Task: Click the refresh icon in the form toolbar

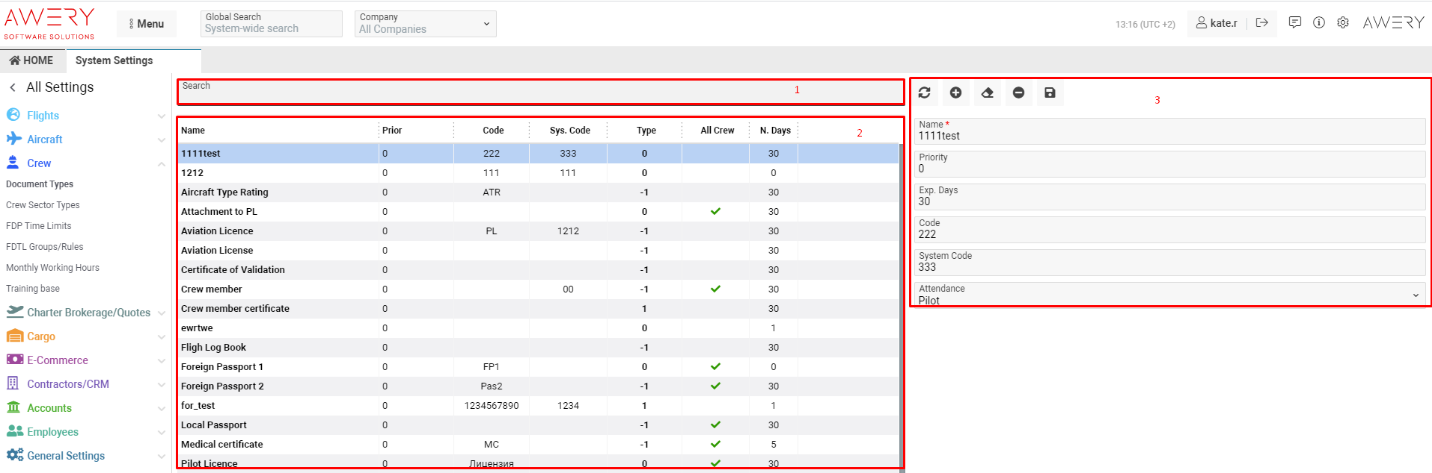Action: pos(924,93)
